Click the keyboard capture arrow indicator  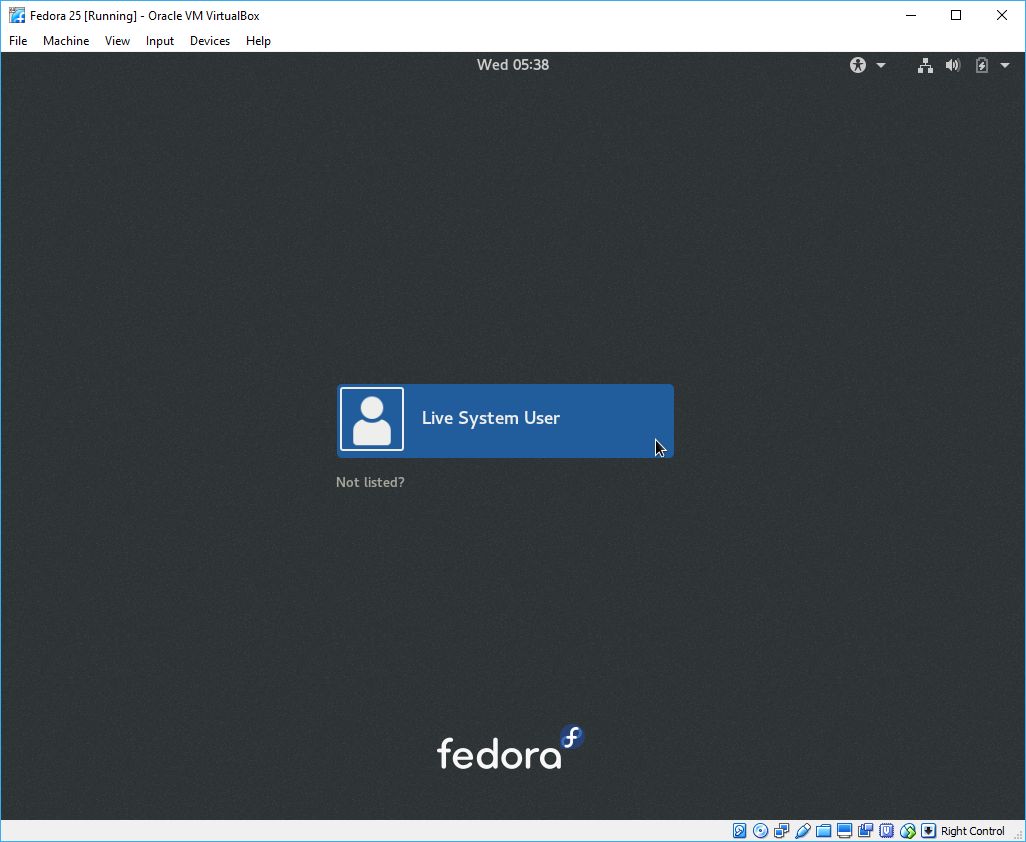click(929, 831)
